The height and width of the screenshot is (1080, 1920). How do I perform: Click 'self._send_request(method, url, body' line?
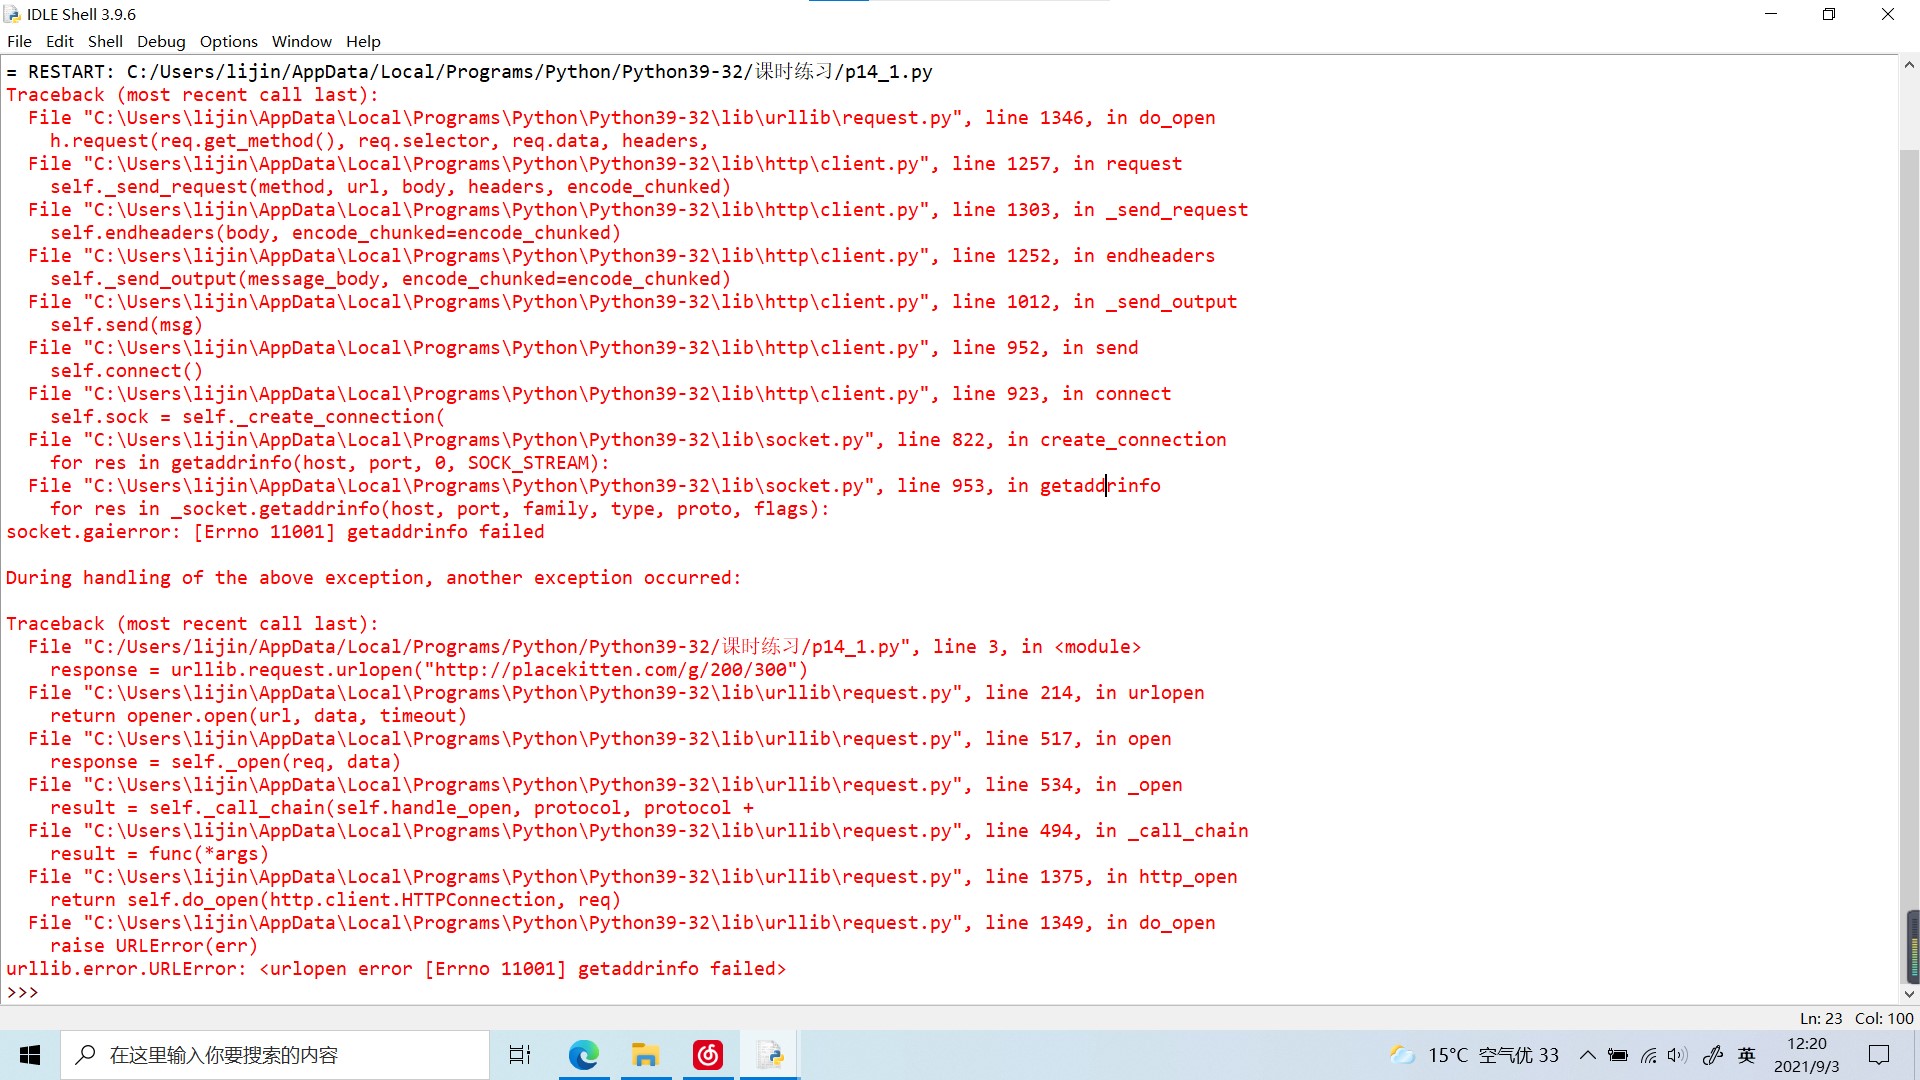[390, 187]
